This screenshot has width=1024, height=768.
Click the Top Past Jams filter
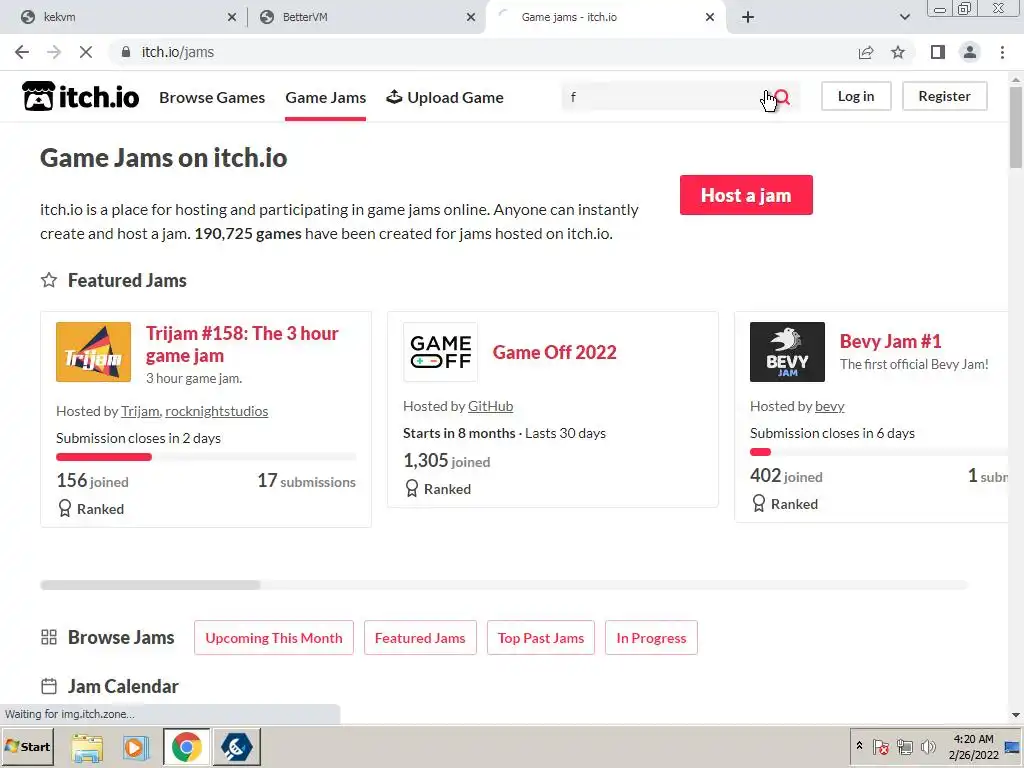pos(541,637)
